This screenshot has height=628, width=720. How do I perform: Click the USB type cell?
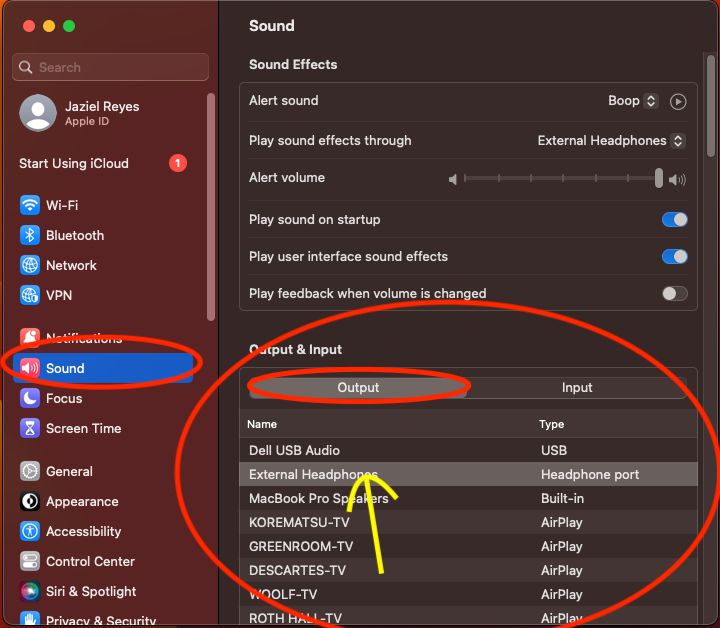554,450
